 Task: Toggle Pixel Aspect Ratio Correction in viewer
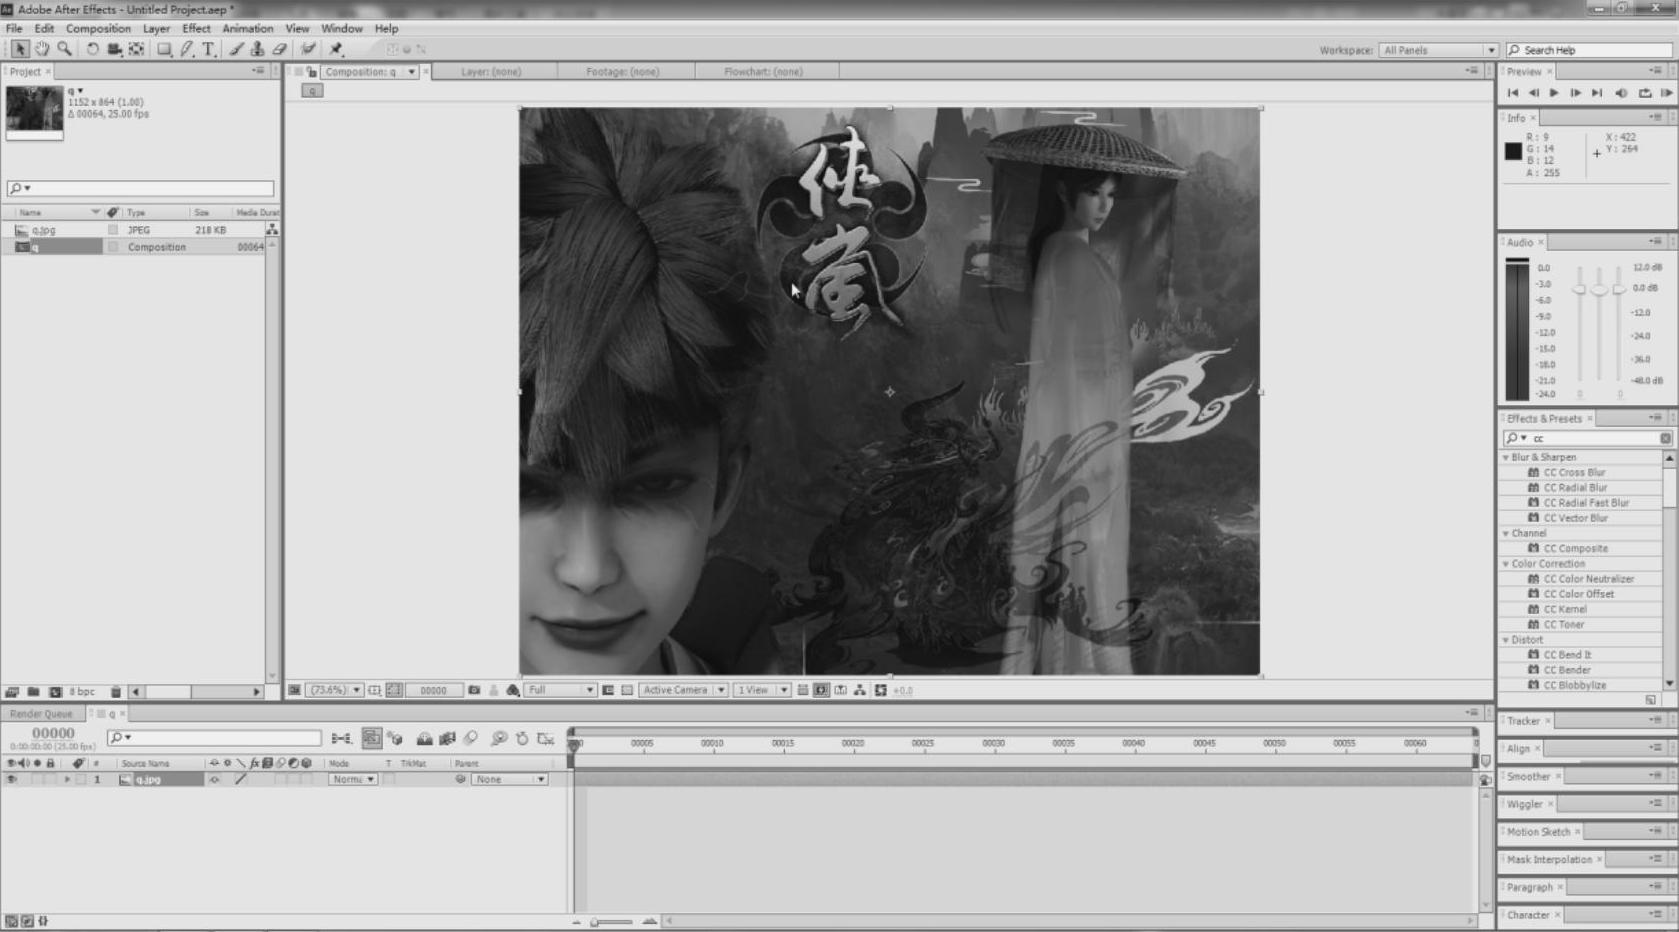(803, 690)
